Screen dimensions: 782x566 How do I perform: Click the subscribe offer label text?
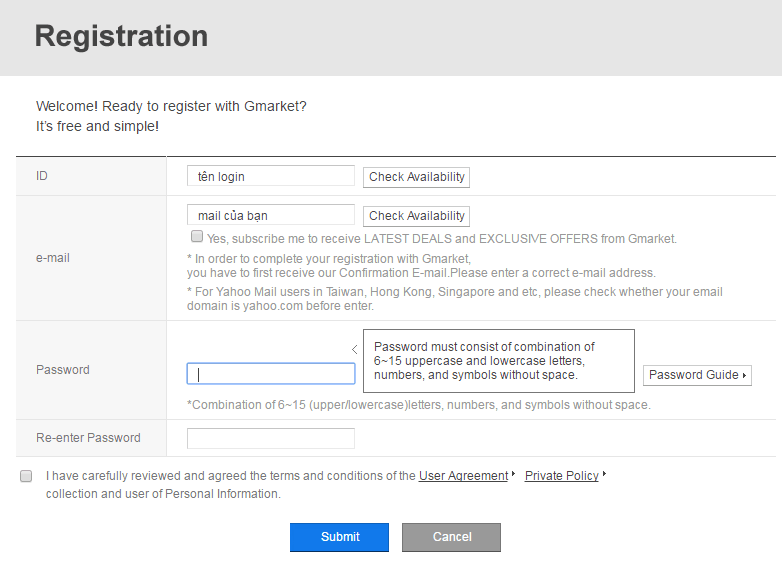(x=441, y=239)
